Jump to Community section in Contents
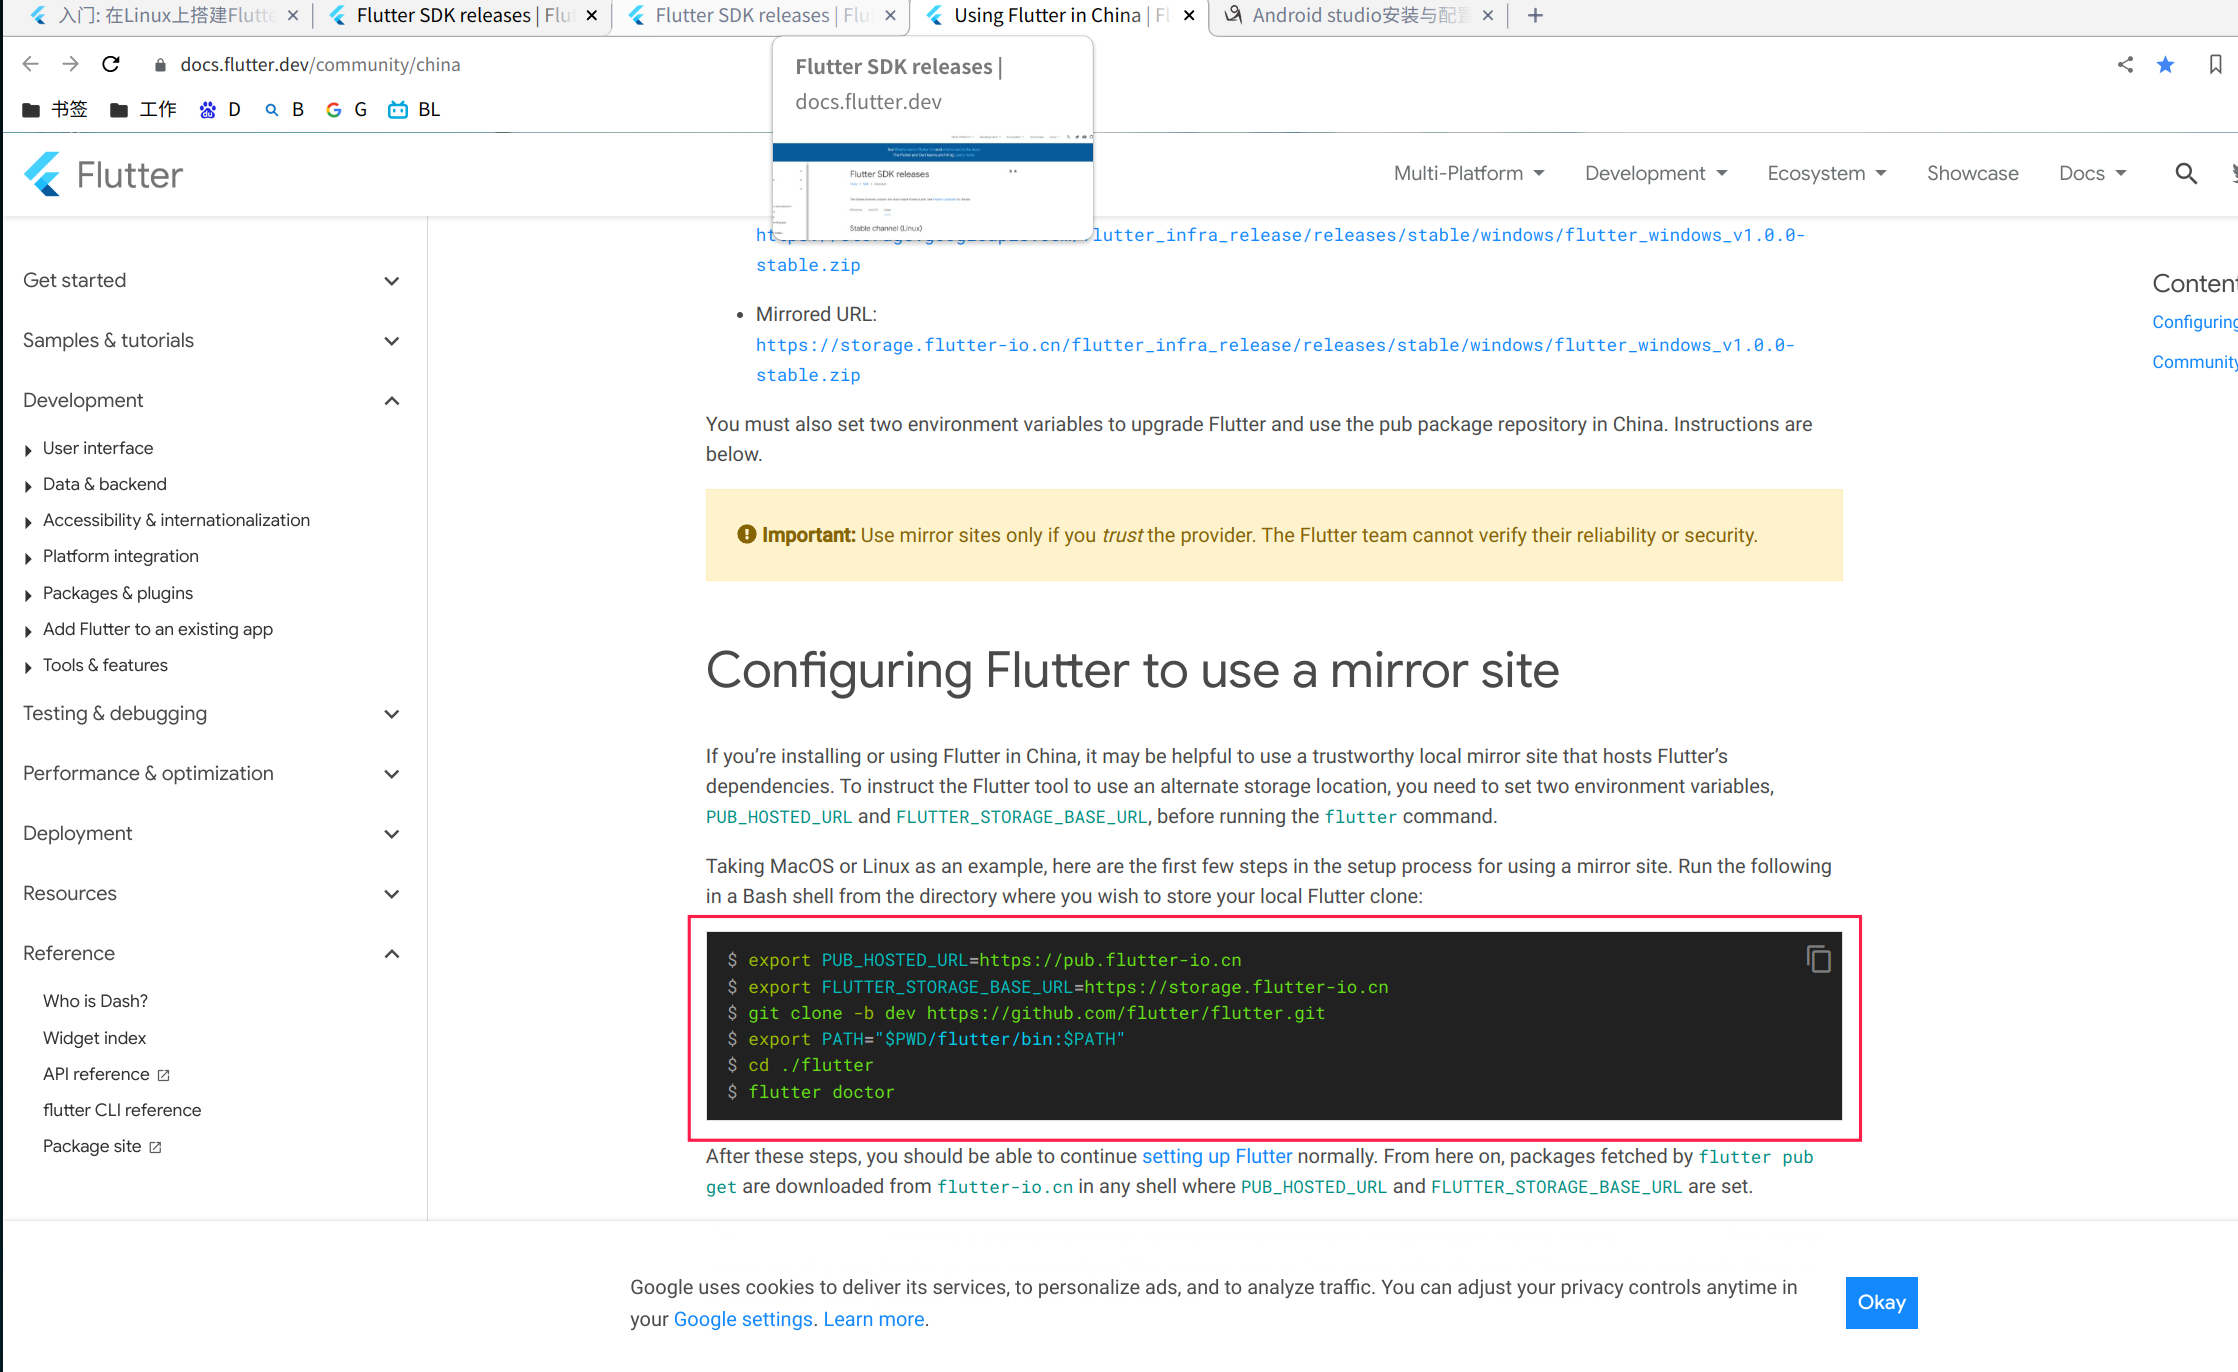Viewport: 2238px width, 1372px height. 2194,362
